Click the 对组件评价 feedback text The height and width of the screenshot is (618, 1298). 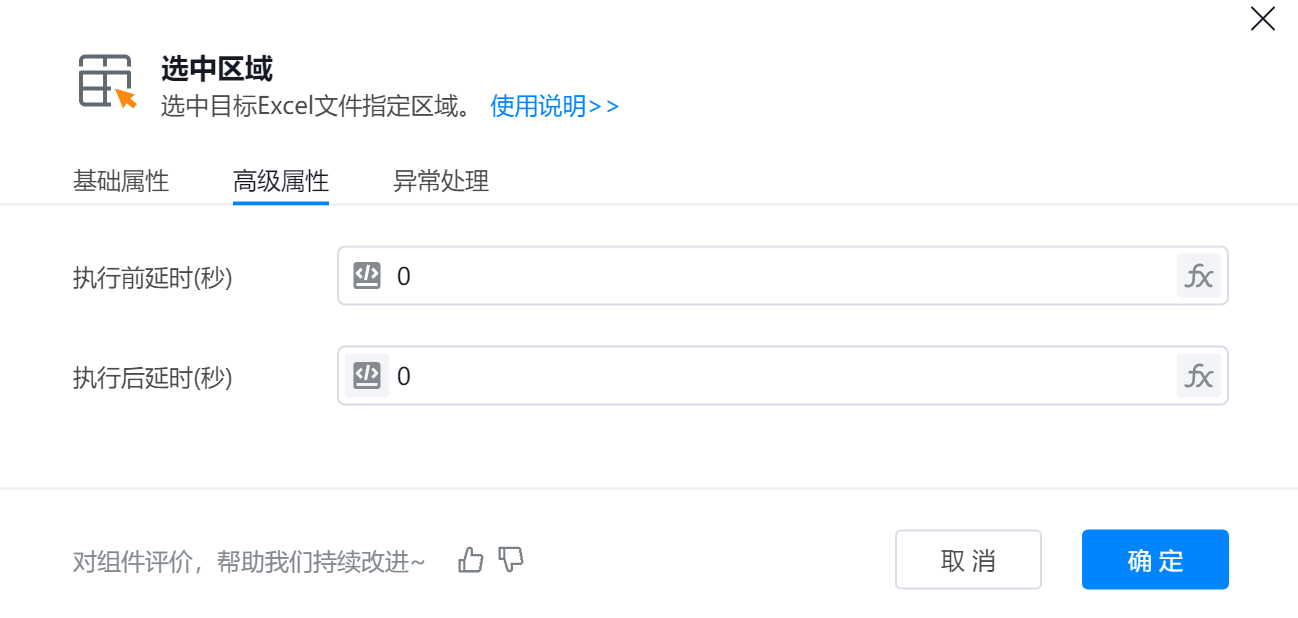pos(249,561)
